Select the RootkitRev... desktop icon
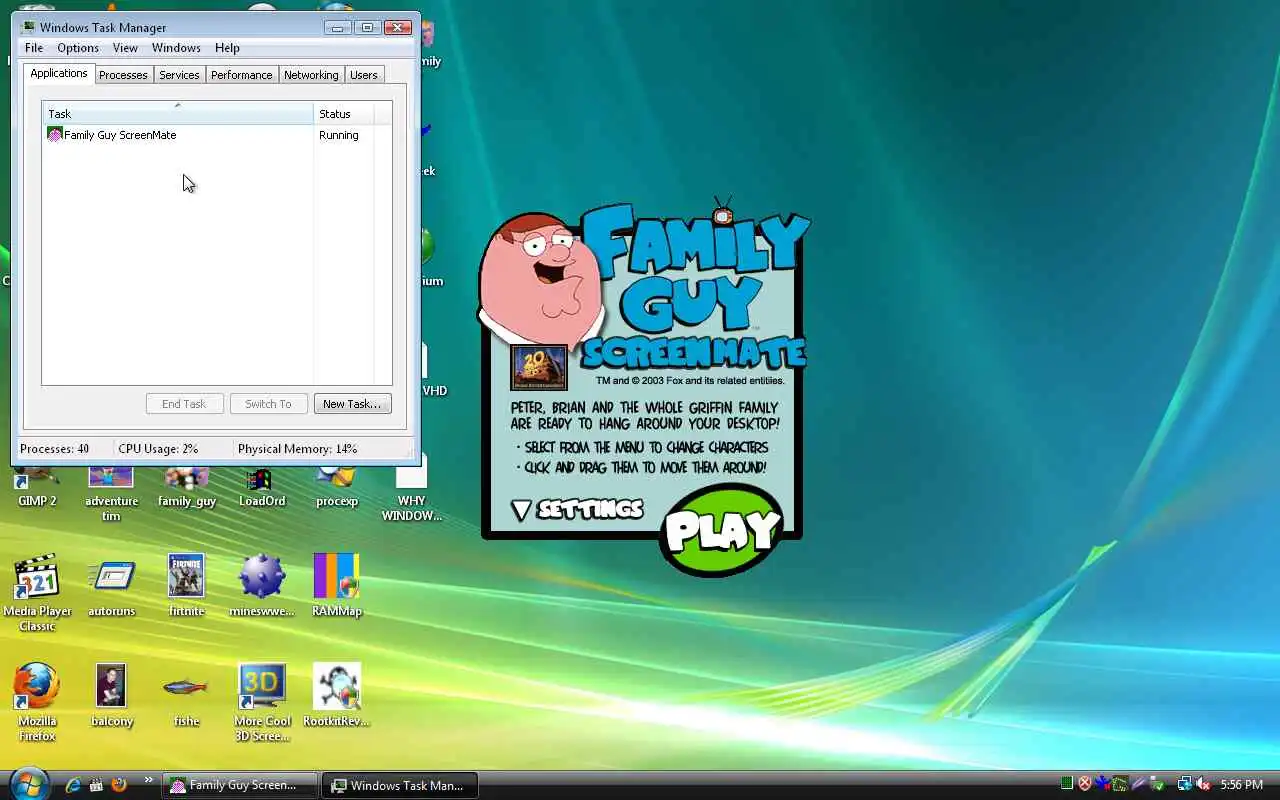 click(337, 696)
